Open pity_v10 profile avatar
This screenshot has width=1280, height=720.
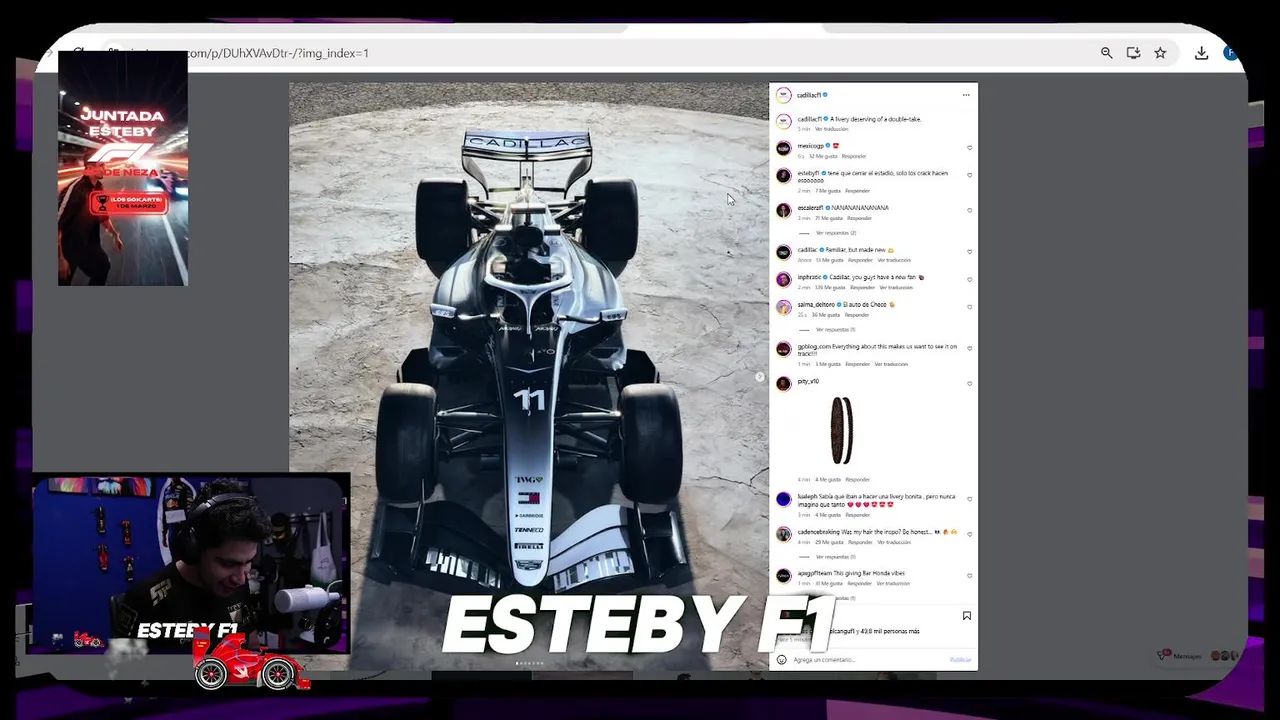pos(784,383)
